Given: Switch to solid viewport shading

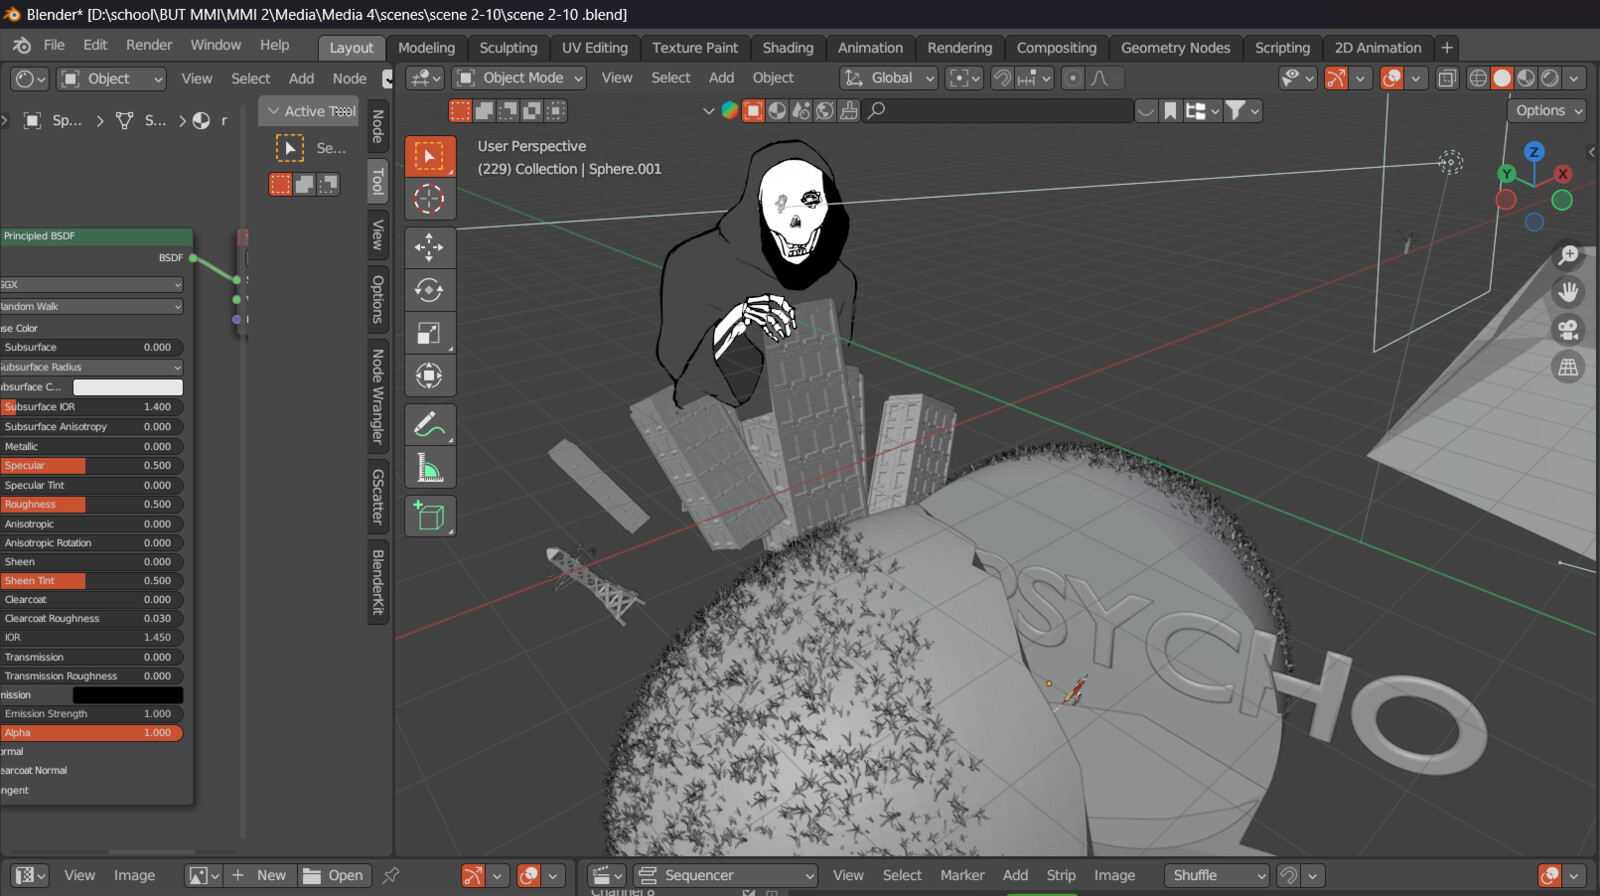Looking at the screenshot, I should click(1502, 78).
